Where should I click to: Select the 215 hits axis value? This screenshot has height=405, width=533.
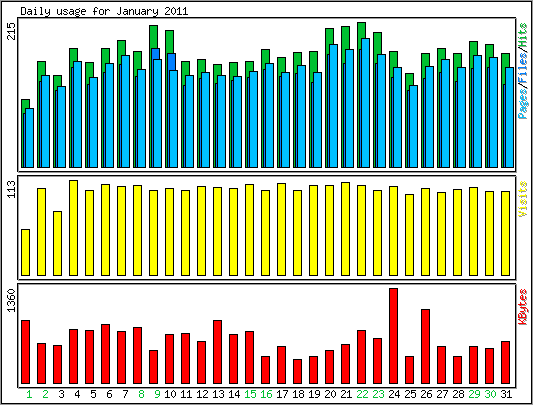pyautogui.click(x=12, y=31)
